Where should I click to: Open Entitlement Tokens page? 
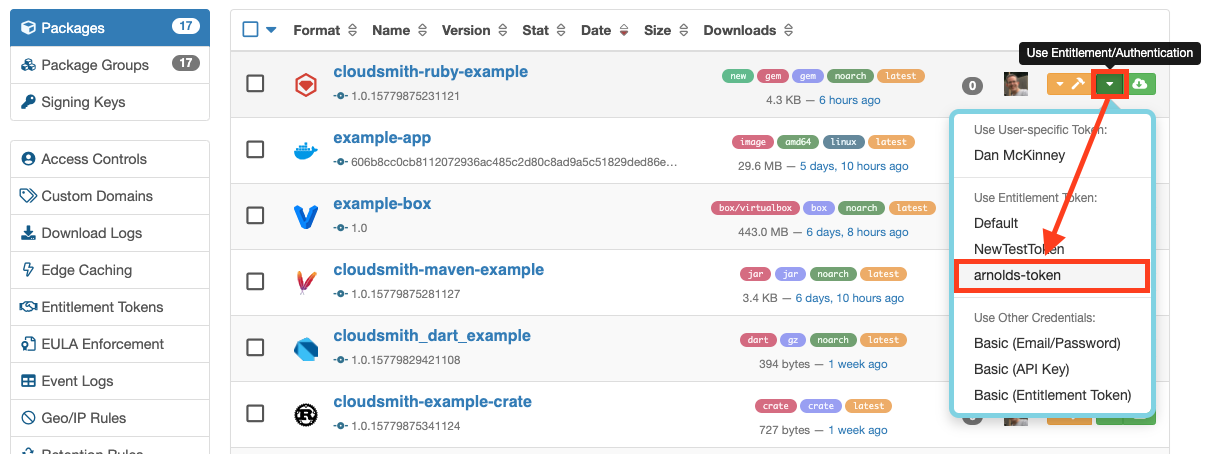coord(110,307)
